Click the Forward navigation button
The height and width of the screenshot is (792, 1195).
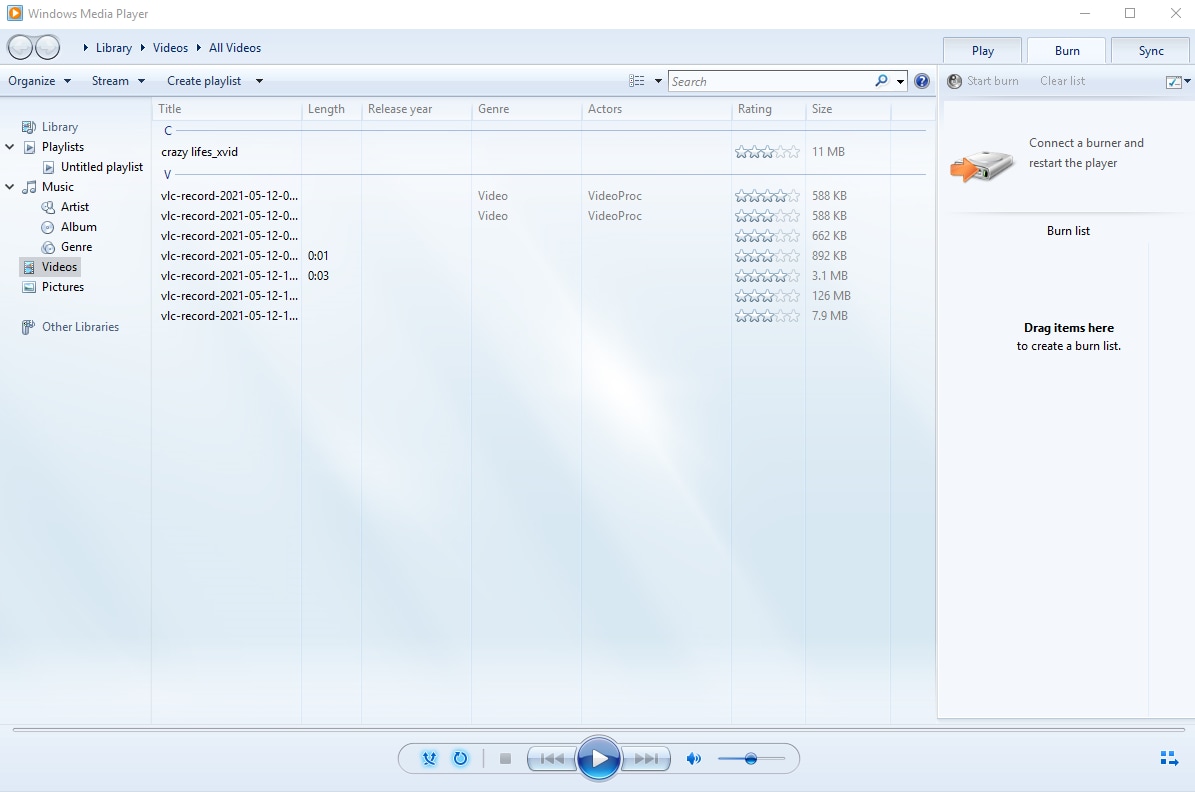click(x=47, y=47)
